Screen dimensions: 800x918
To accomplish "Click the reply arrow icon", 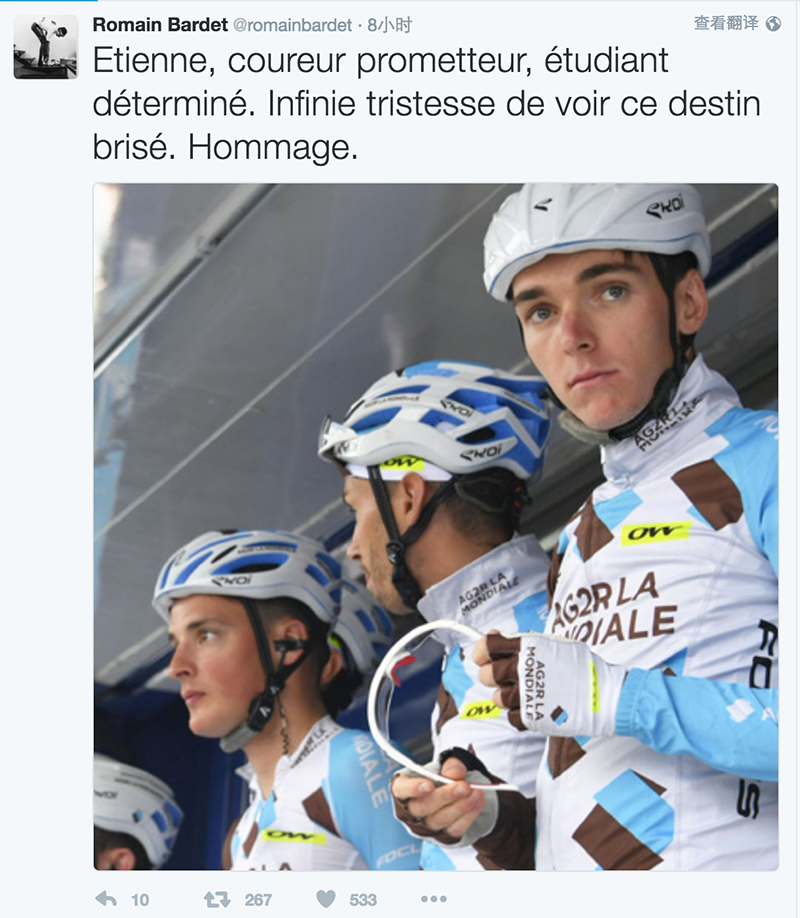I will [x=106, y=899].
